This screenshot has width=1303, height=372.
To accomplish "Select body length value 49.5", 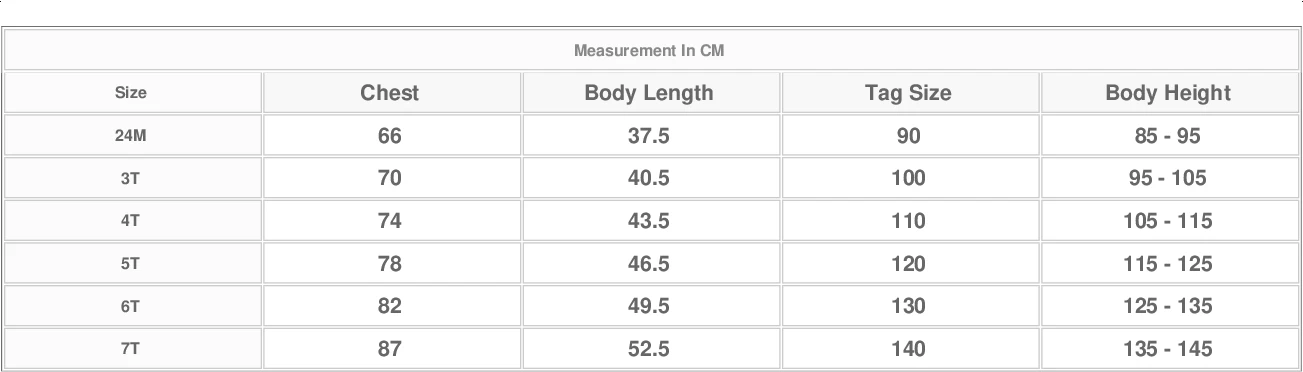I will point(649,307).
